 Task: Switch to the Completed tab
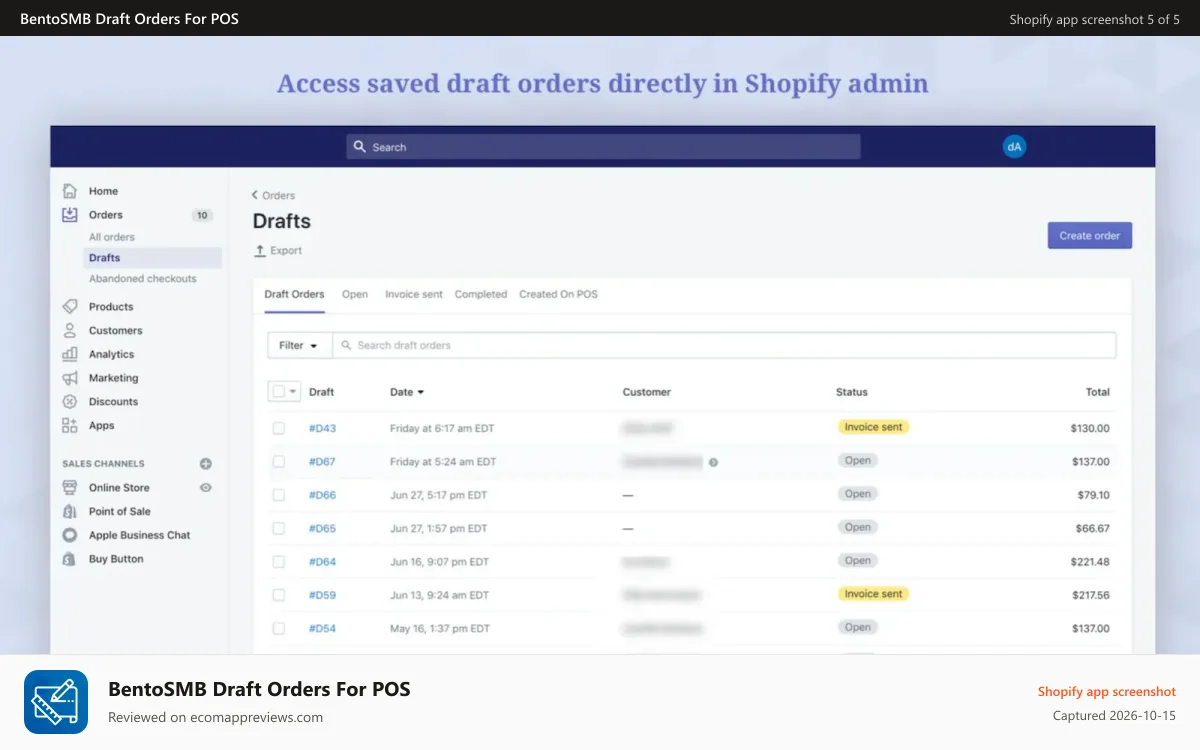481,294
